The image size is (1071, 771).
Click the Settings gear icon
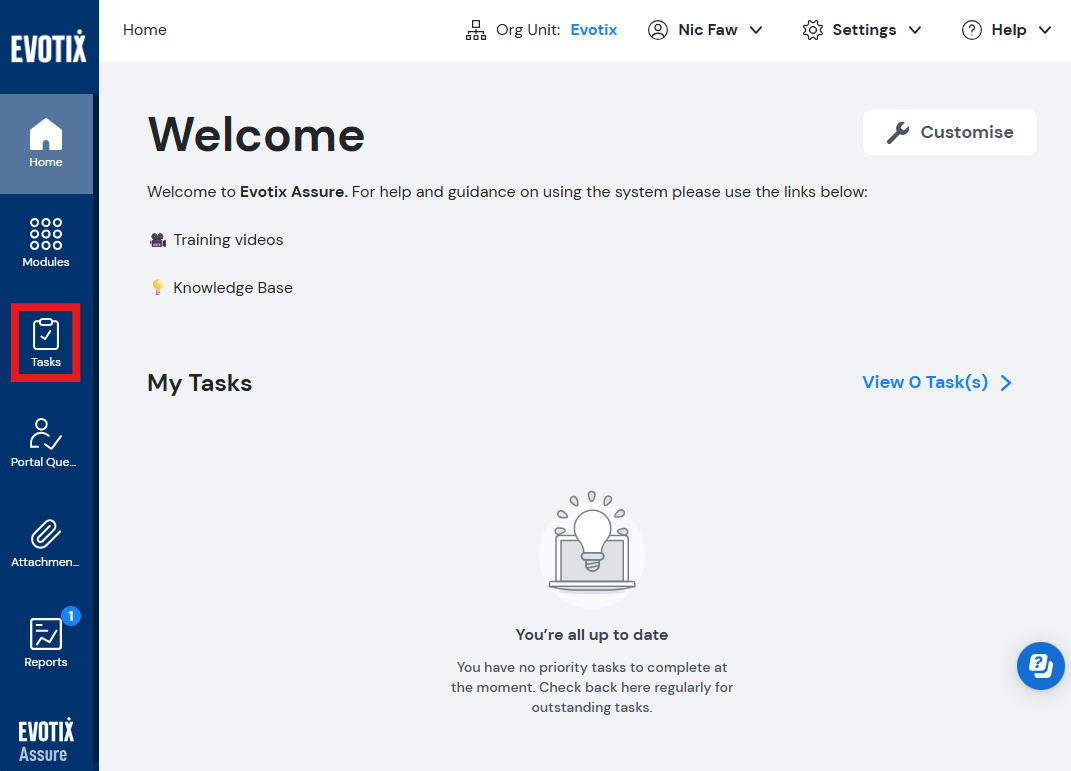813,30
